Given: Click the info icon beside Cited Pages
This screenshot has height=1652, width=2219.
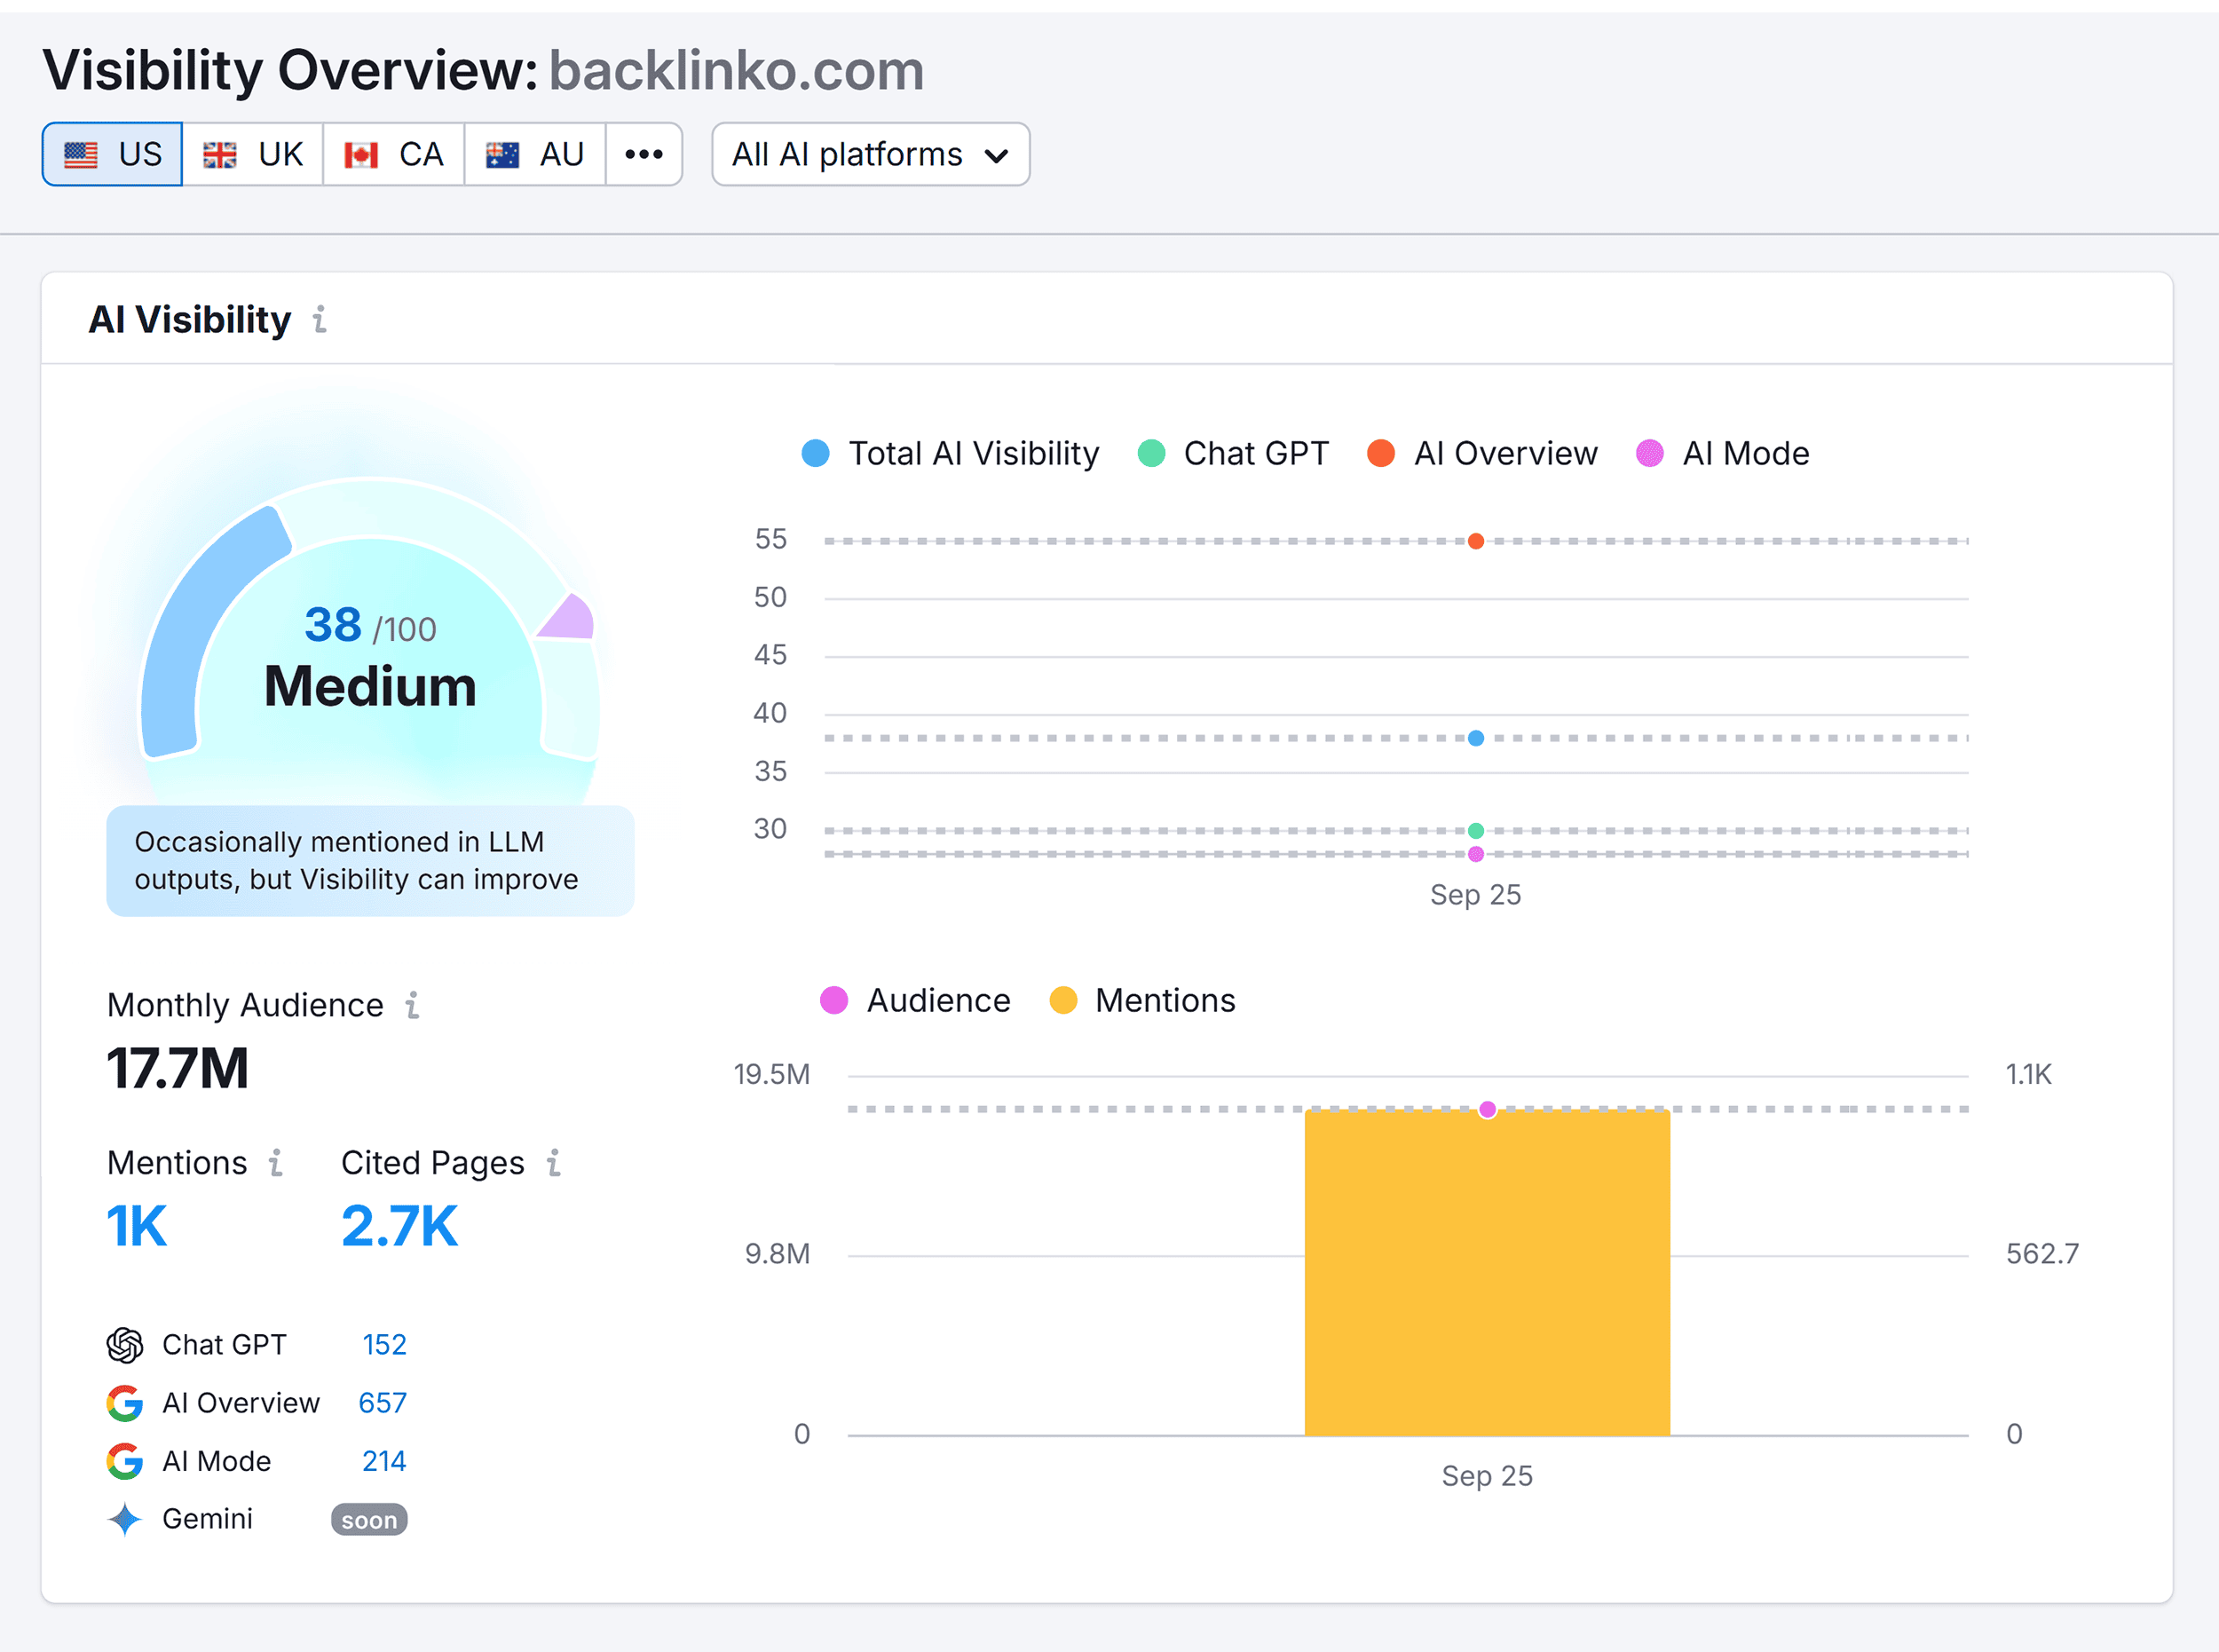Looking at the screenshot, I should pyautogui.click(x=553, y=1163).
